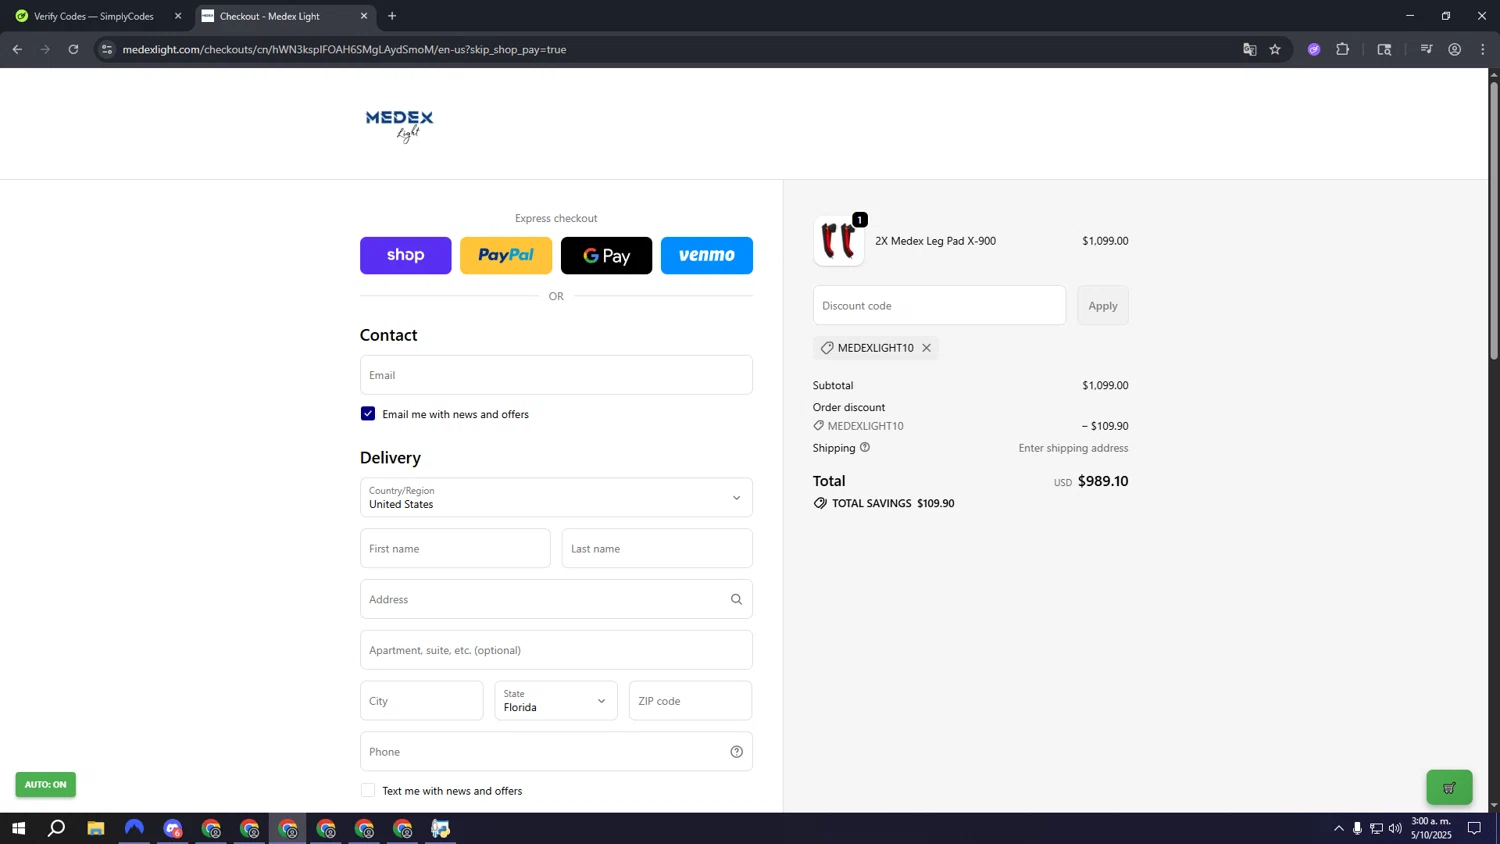Screen dimensions: 1500x844
Task: Reload the checkout page
Action: tap(73, 49)
